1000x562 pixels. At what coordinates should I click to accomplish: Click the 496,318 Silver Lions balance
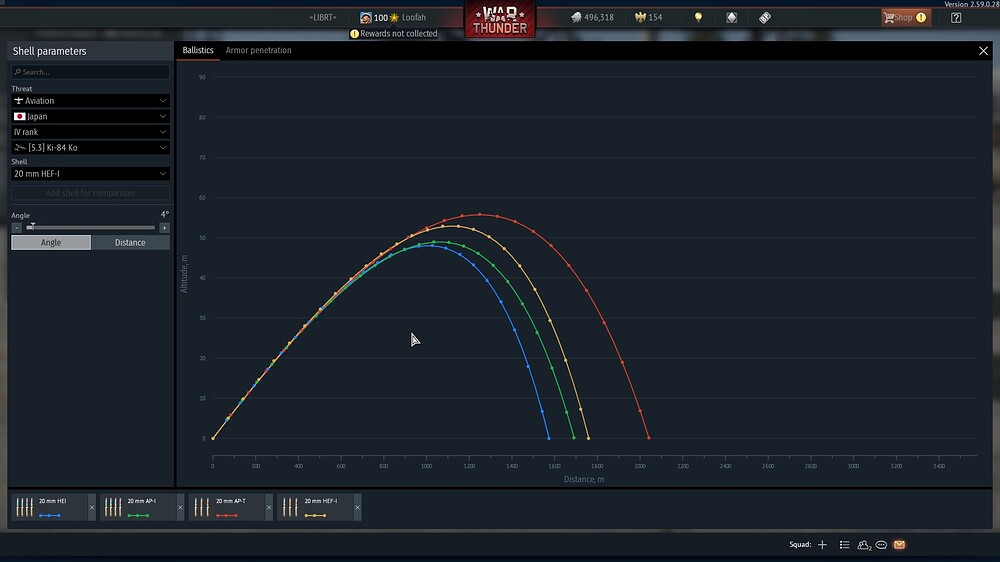[x=599, y=17]
